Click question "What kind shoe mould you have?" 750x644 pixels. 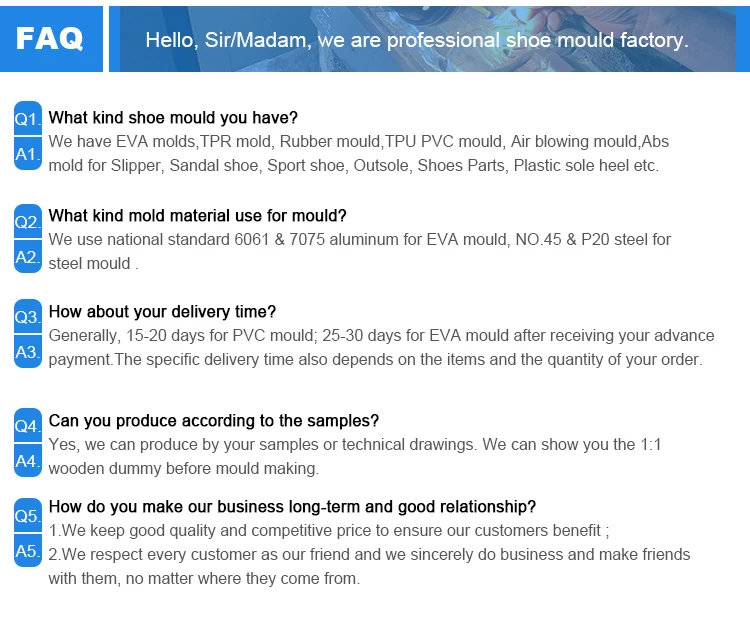pyautogui.click(x=173, y=118)
